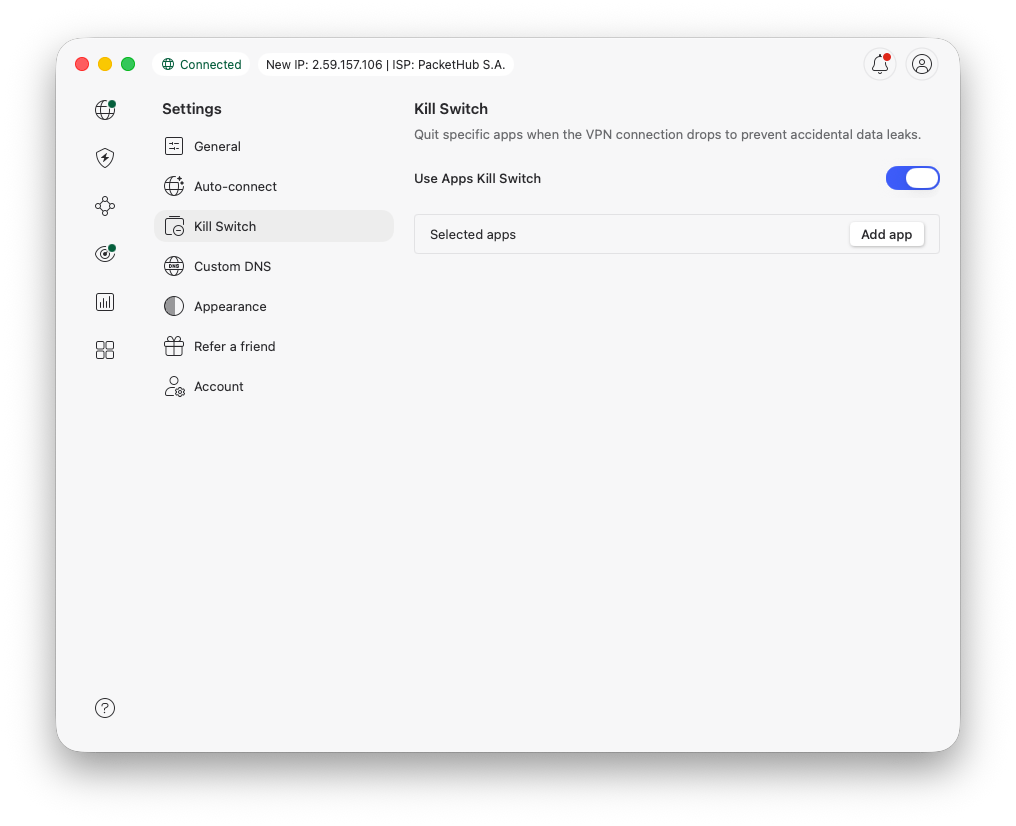Open Custom DNS settings
The width and height of the screenshot is (1016, 826).
click(x=230, y=266)
